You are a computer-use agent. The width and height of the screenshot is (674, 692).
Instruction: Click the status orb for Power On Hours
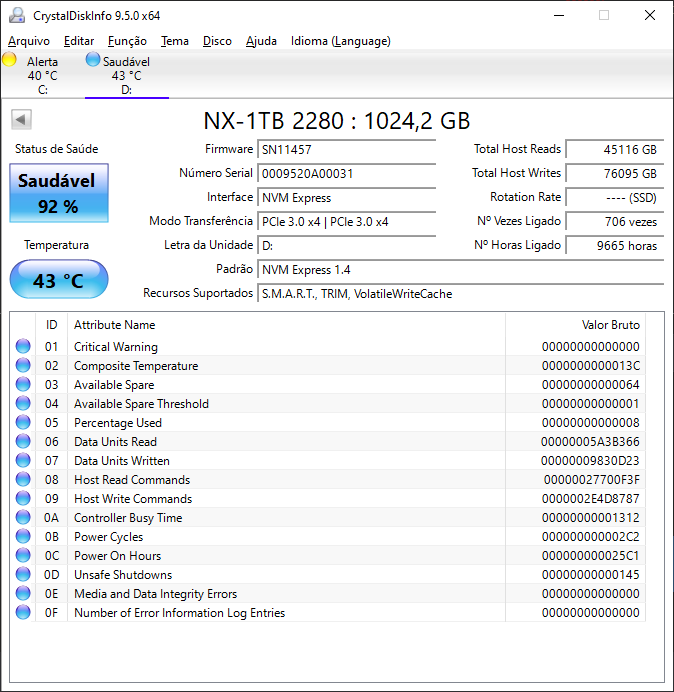tap(23, 555)
